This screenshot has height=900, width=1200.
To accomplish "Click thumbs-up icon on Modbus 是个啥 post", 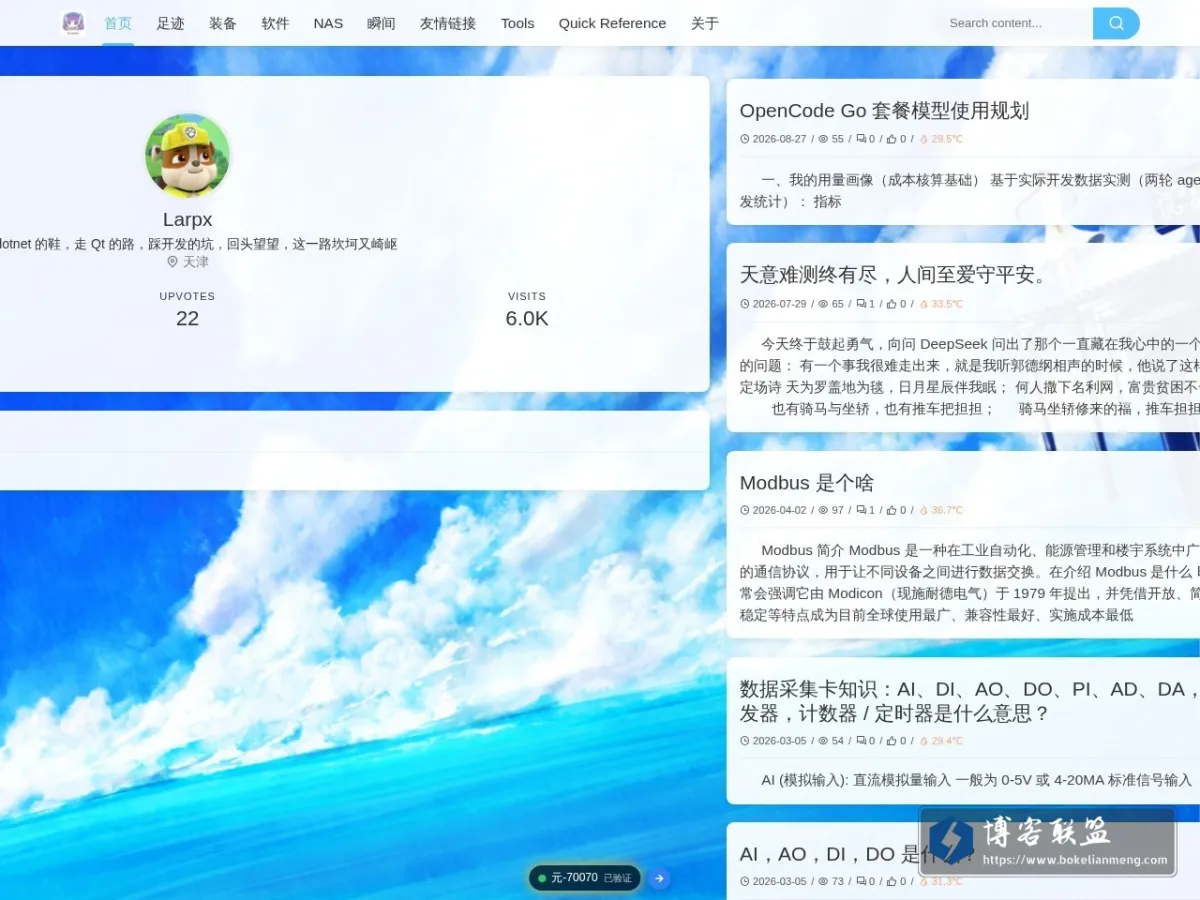I will 892,510.
